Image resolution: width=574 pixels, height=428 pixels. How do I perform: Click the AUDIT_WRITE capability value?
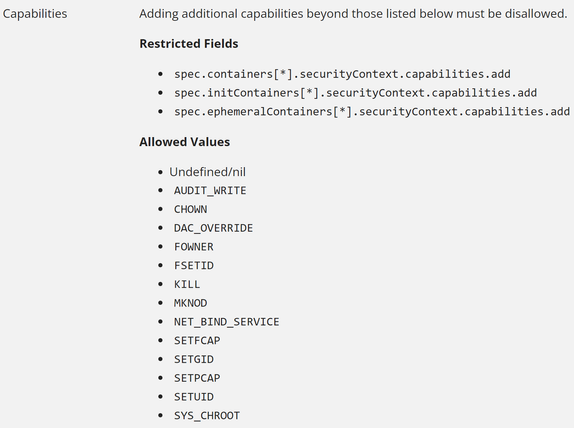(210, 190)
